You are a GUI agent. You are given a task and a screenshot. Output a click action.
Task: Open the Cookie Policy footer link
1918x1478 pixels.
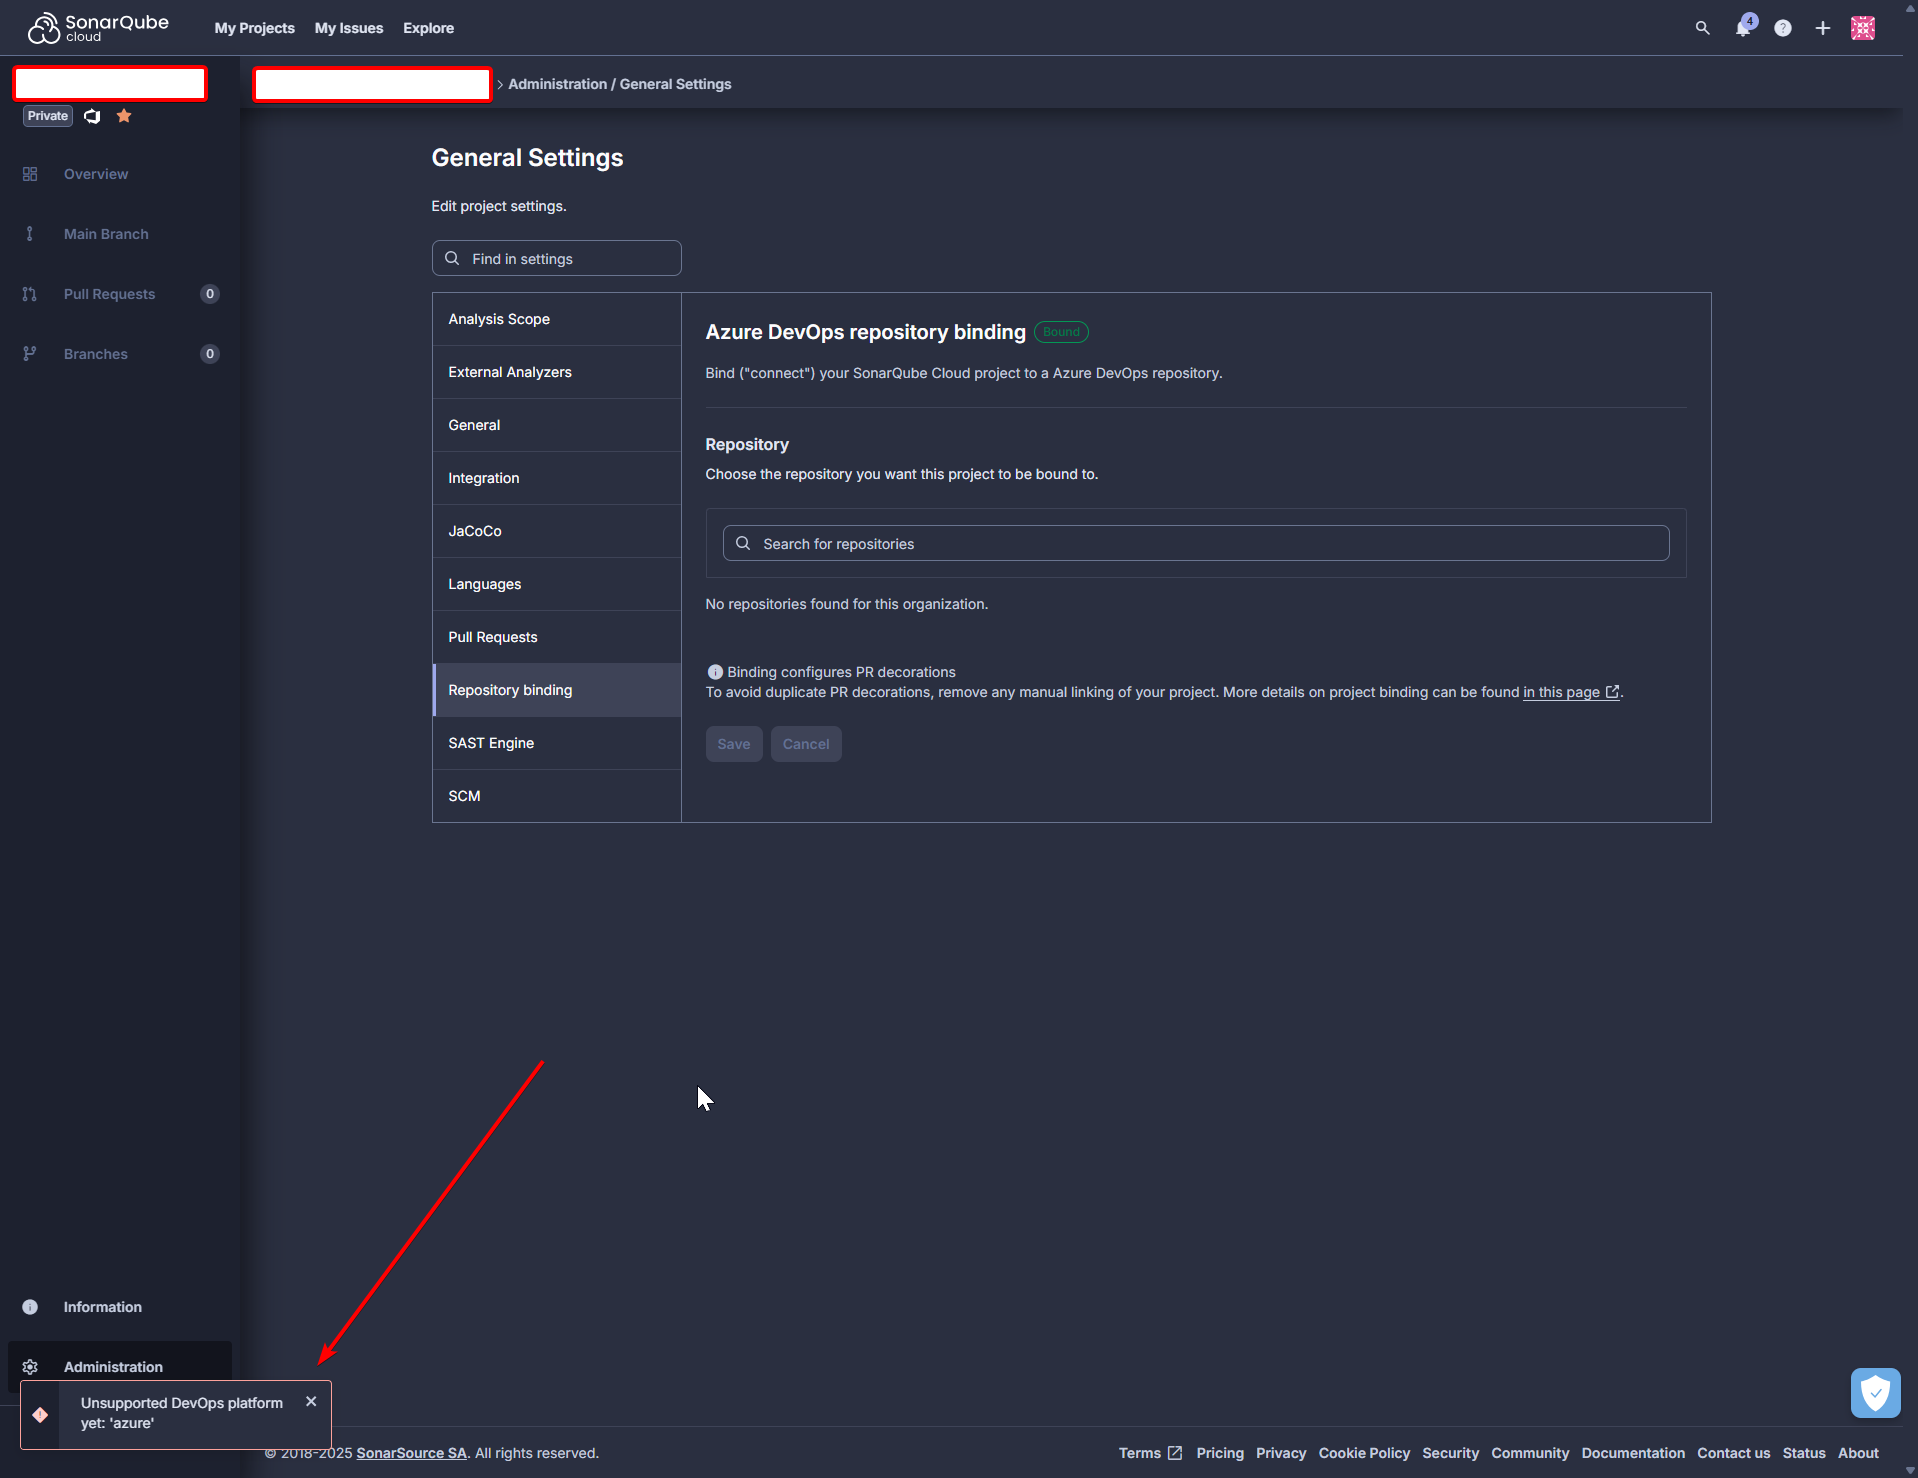[1364, 1453]
